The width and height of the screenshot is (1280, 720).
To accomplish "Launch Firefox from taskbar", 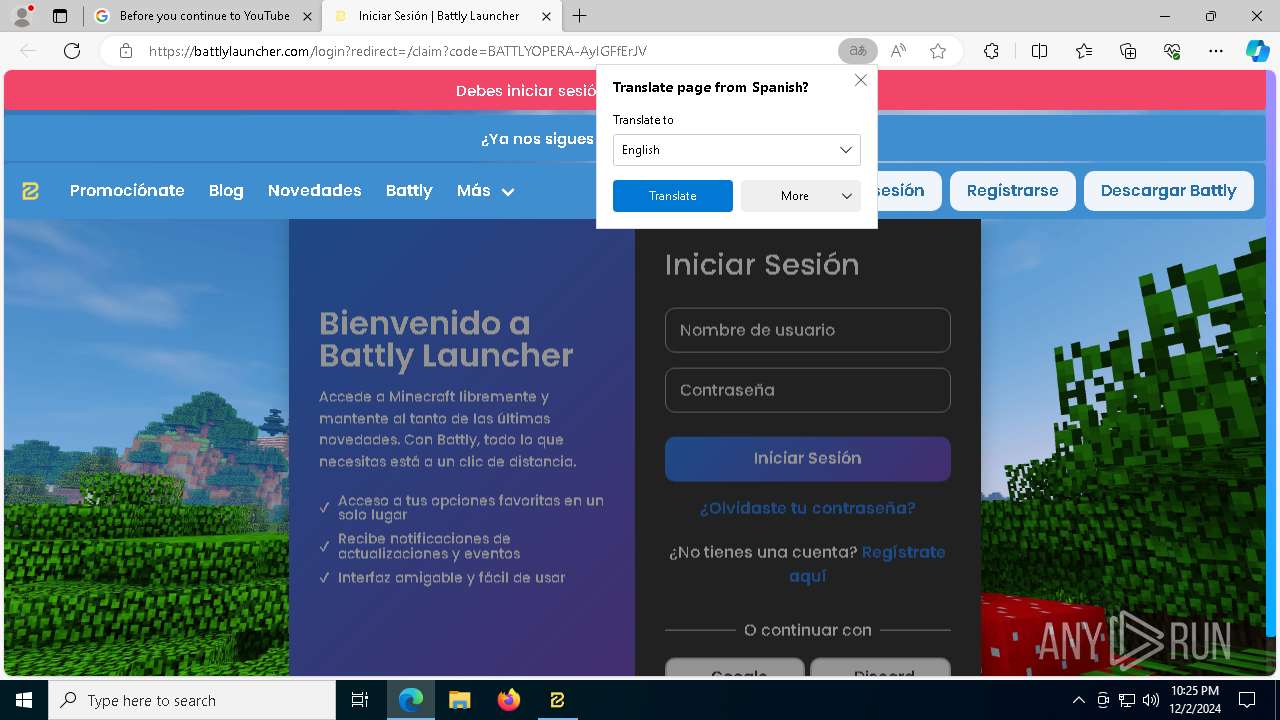I will pyautogui.click(x=509, y=700).
